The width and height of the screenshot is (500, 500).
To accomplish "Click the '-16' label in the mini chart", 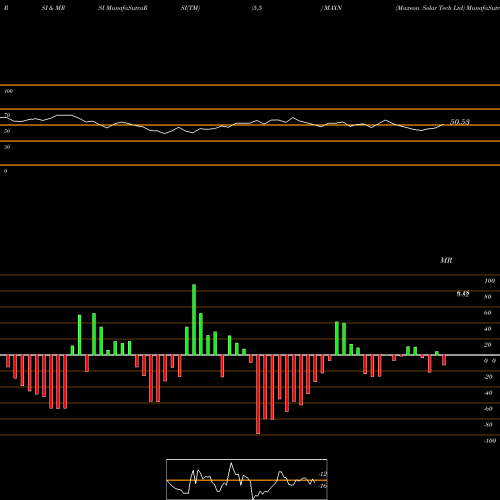I will coord(322,486).
